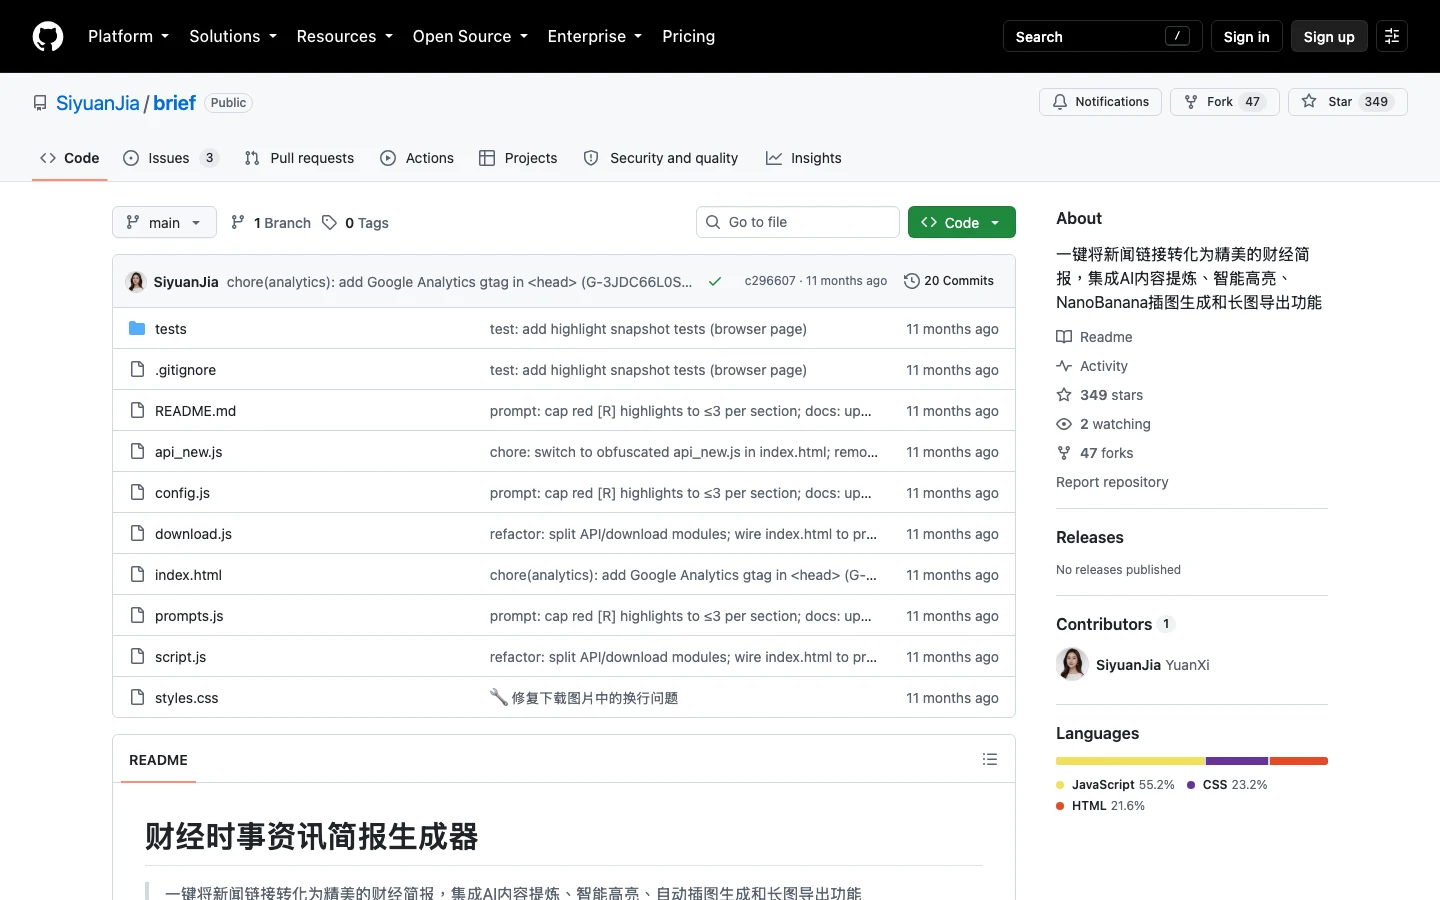The height and width of the screenshot is (900, 1440).
Task: Click file icon next to config.js
Action: pyautogui.click(x=137, y=493)
